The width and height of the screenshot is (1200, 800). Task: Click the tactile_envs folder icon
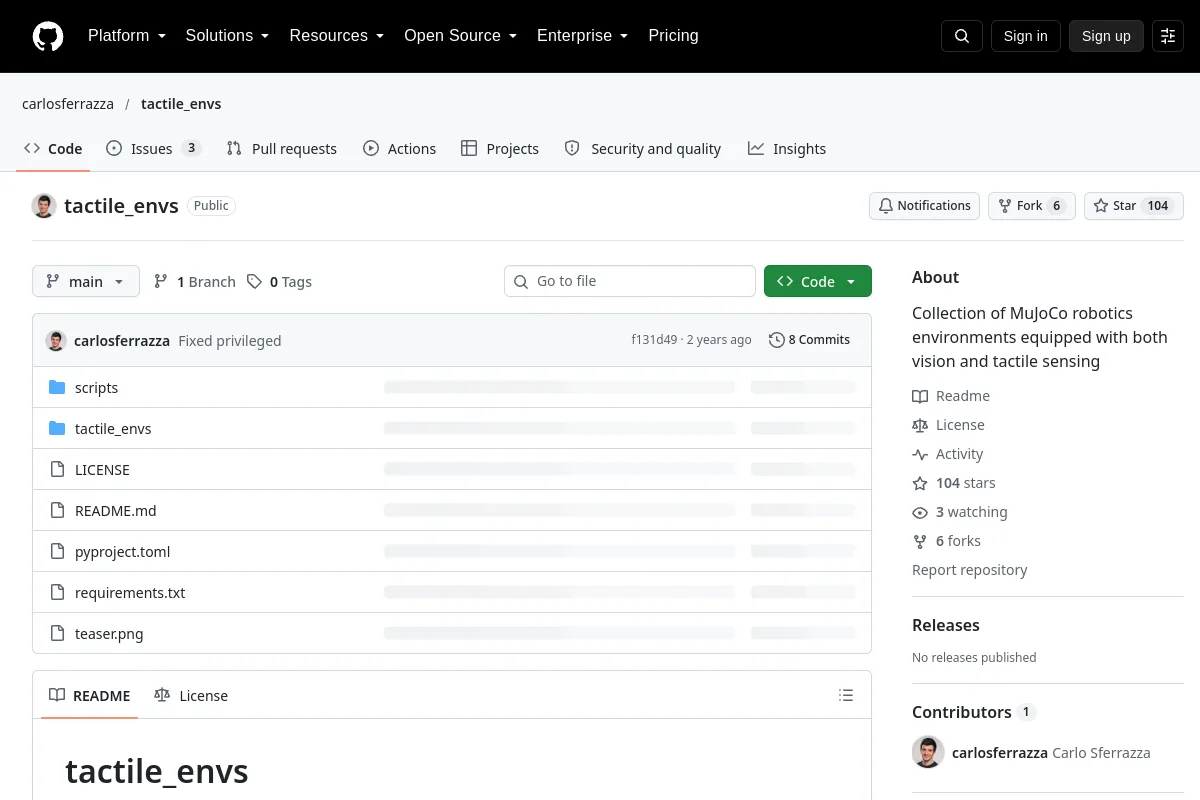click(57, 429)
